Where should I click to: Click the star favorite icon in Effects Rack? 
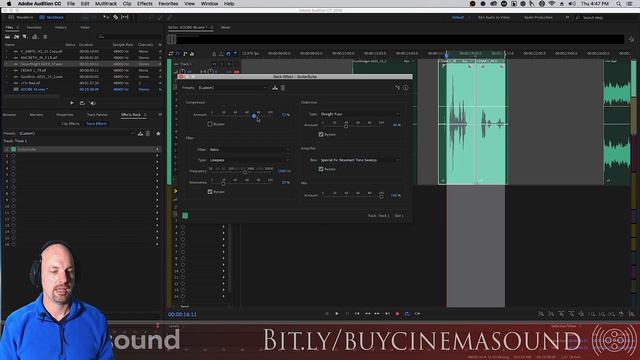pos(158,133)
